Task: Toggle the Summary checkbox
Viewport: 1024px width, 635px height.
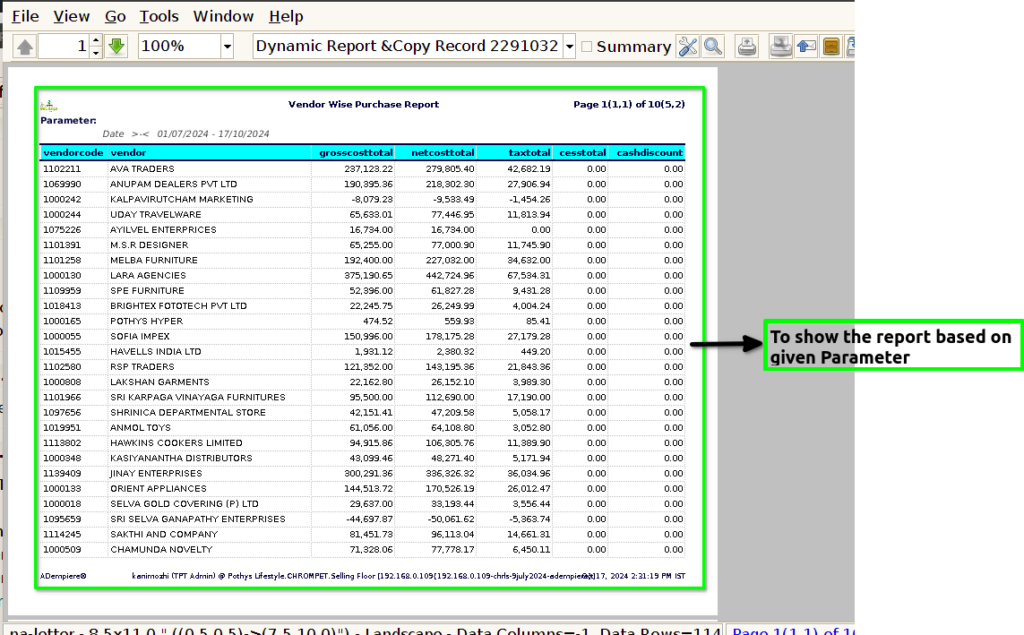Action: [586, 46]
